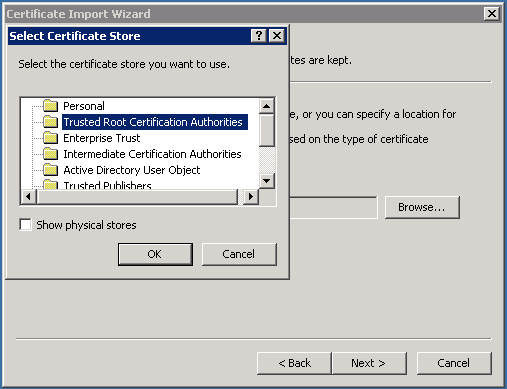Click Browse in the wizard window

422,207
